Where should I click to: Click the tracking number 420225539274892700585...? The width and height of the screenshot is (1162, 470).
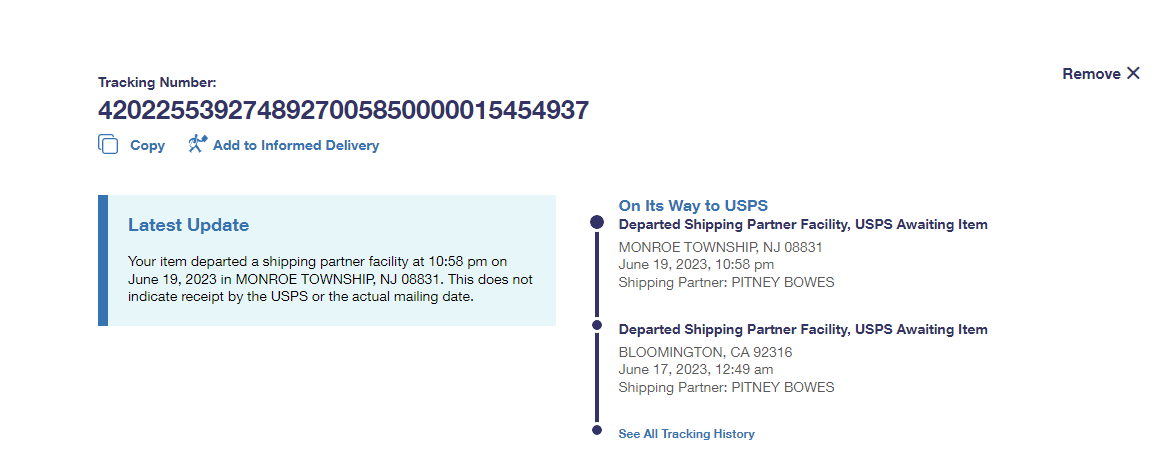(x=343, y=110)
